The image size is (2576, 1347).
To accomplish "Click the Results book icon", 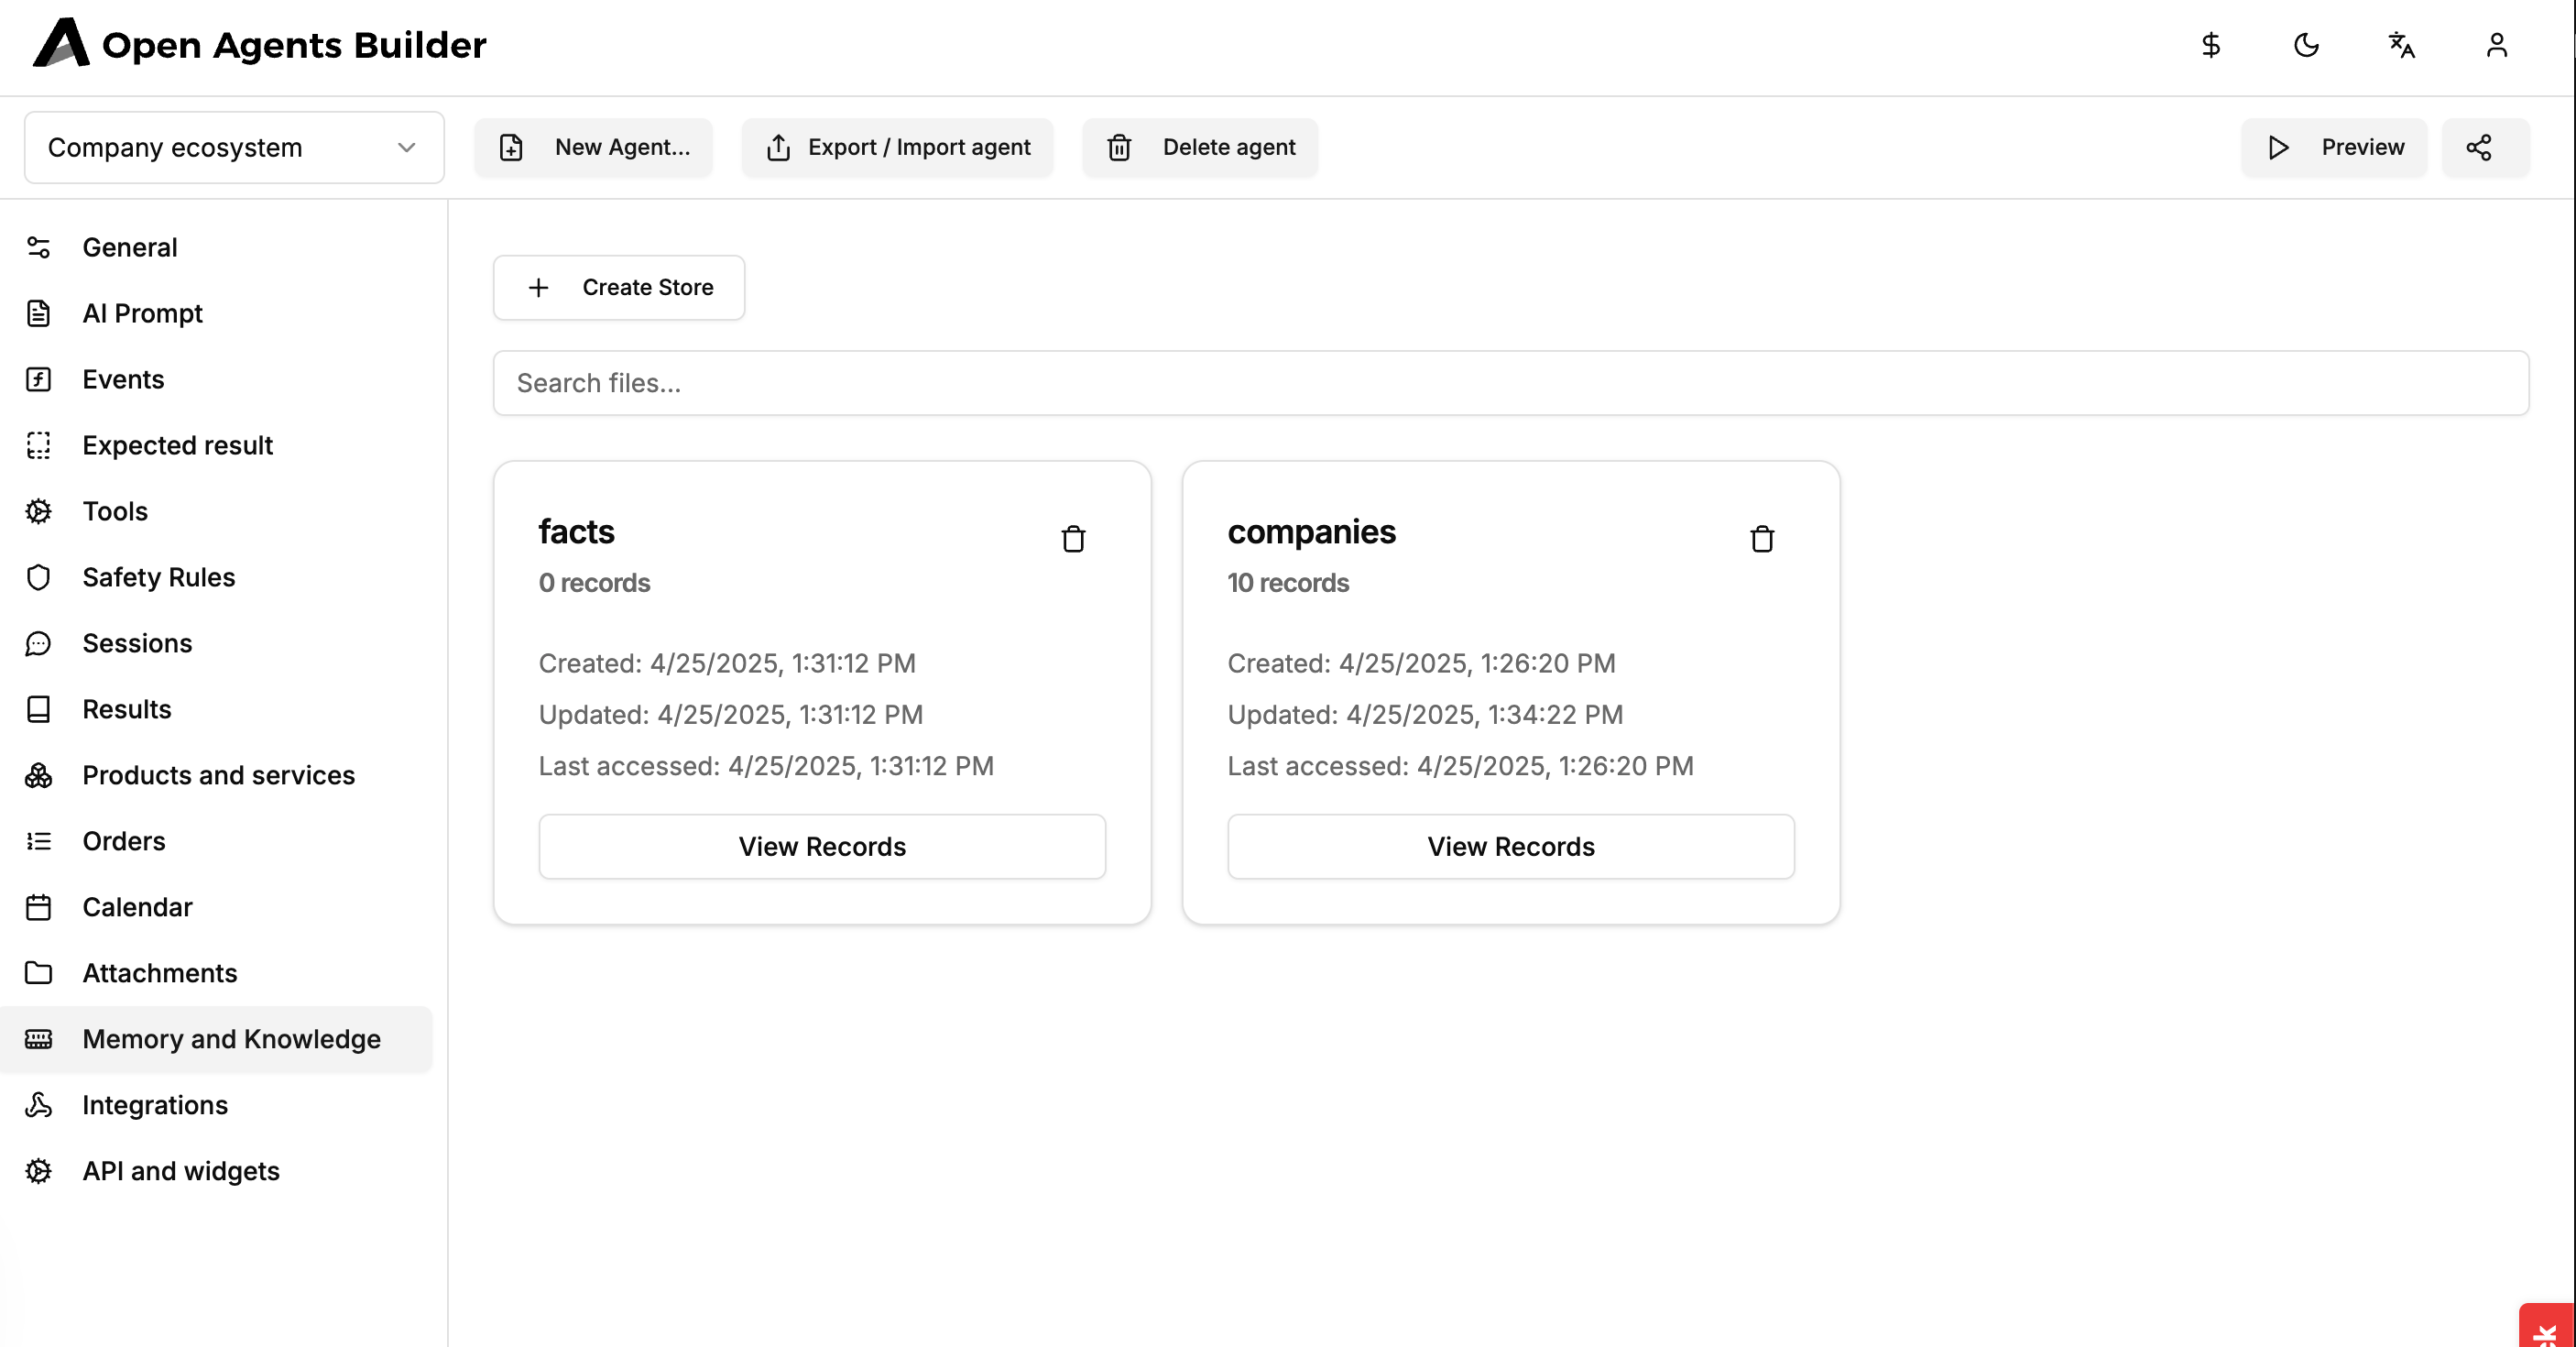I will [x=38, y=709].
